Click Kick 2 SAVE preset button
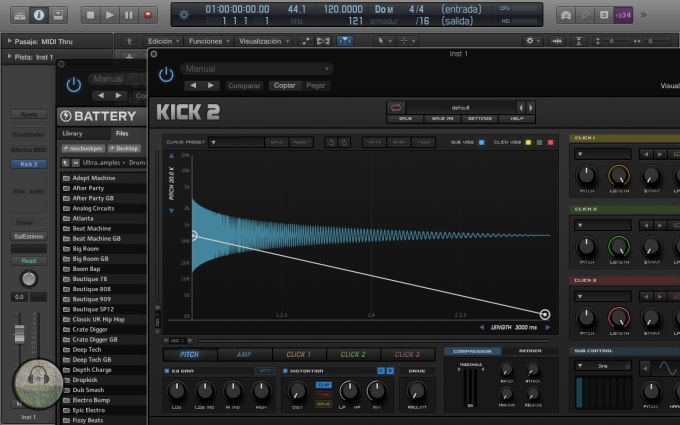This screenshot has height=425, width=680. tap(405, 118)
